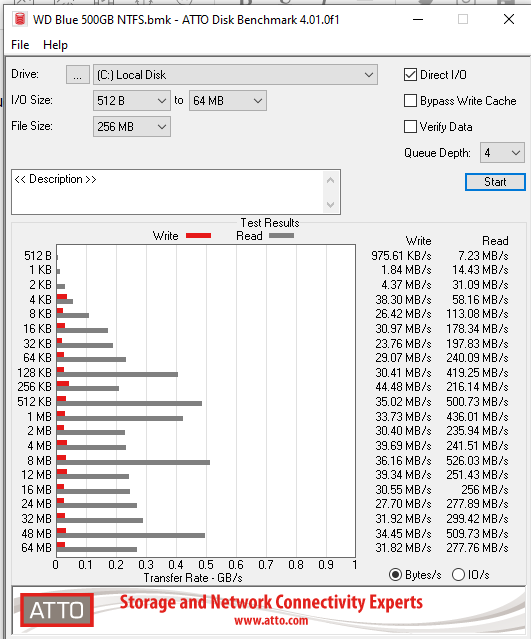Click the 128 KB row label
This screenshot has height=639, width=531.
pyautogui.click(x=35, y=372)
